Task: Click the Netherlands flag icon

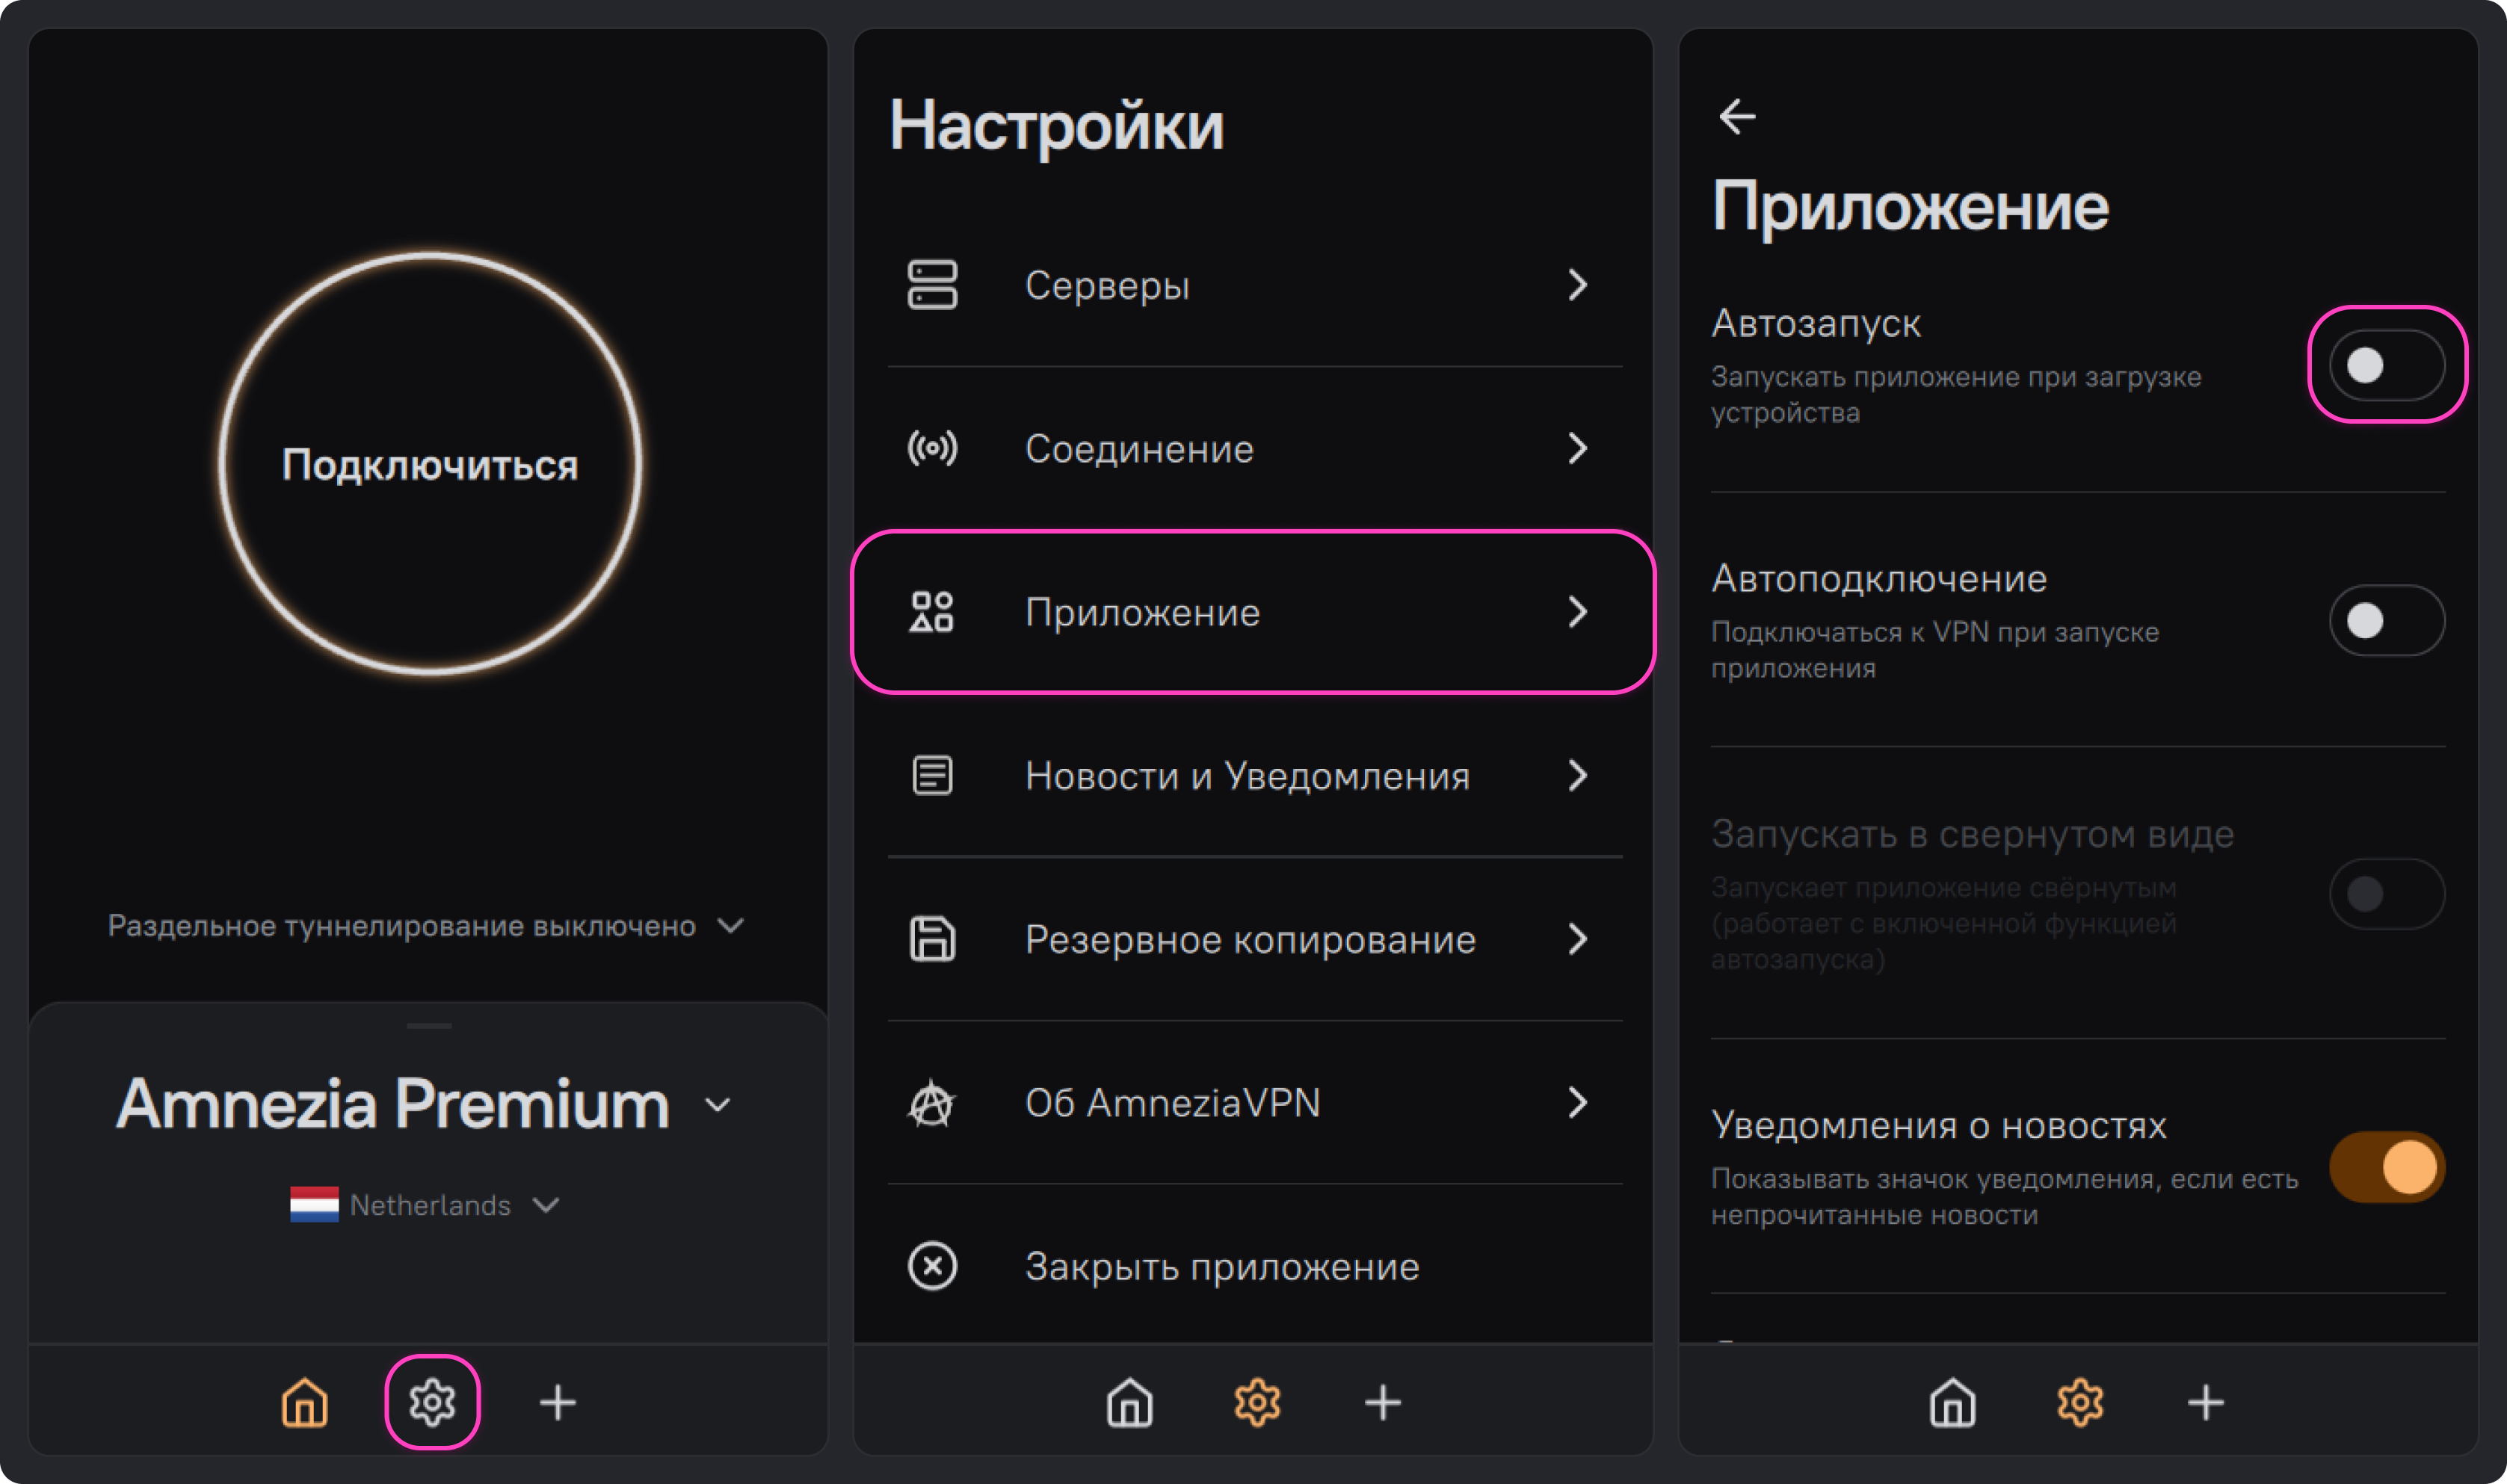Action: pos(314,1204)
